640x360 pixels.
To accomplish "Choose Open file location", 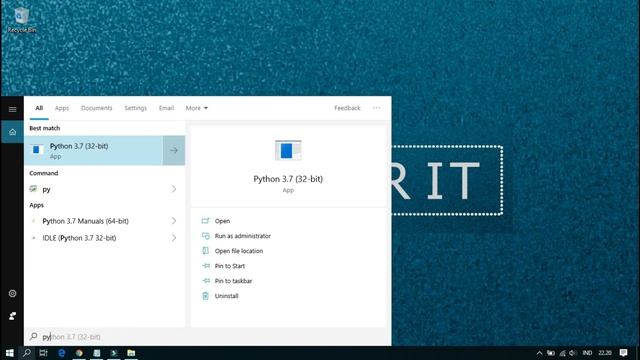I will point(239,251).
